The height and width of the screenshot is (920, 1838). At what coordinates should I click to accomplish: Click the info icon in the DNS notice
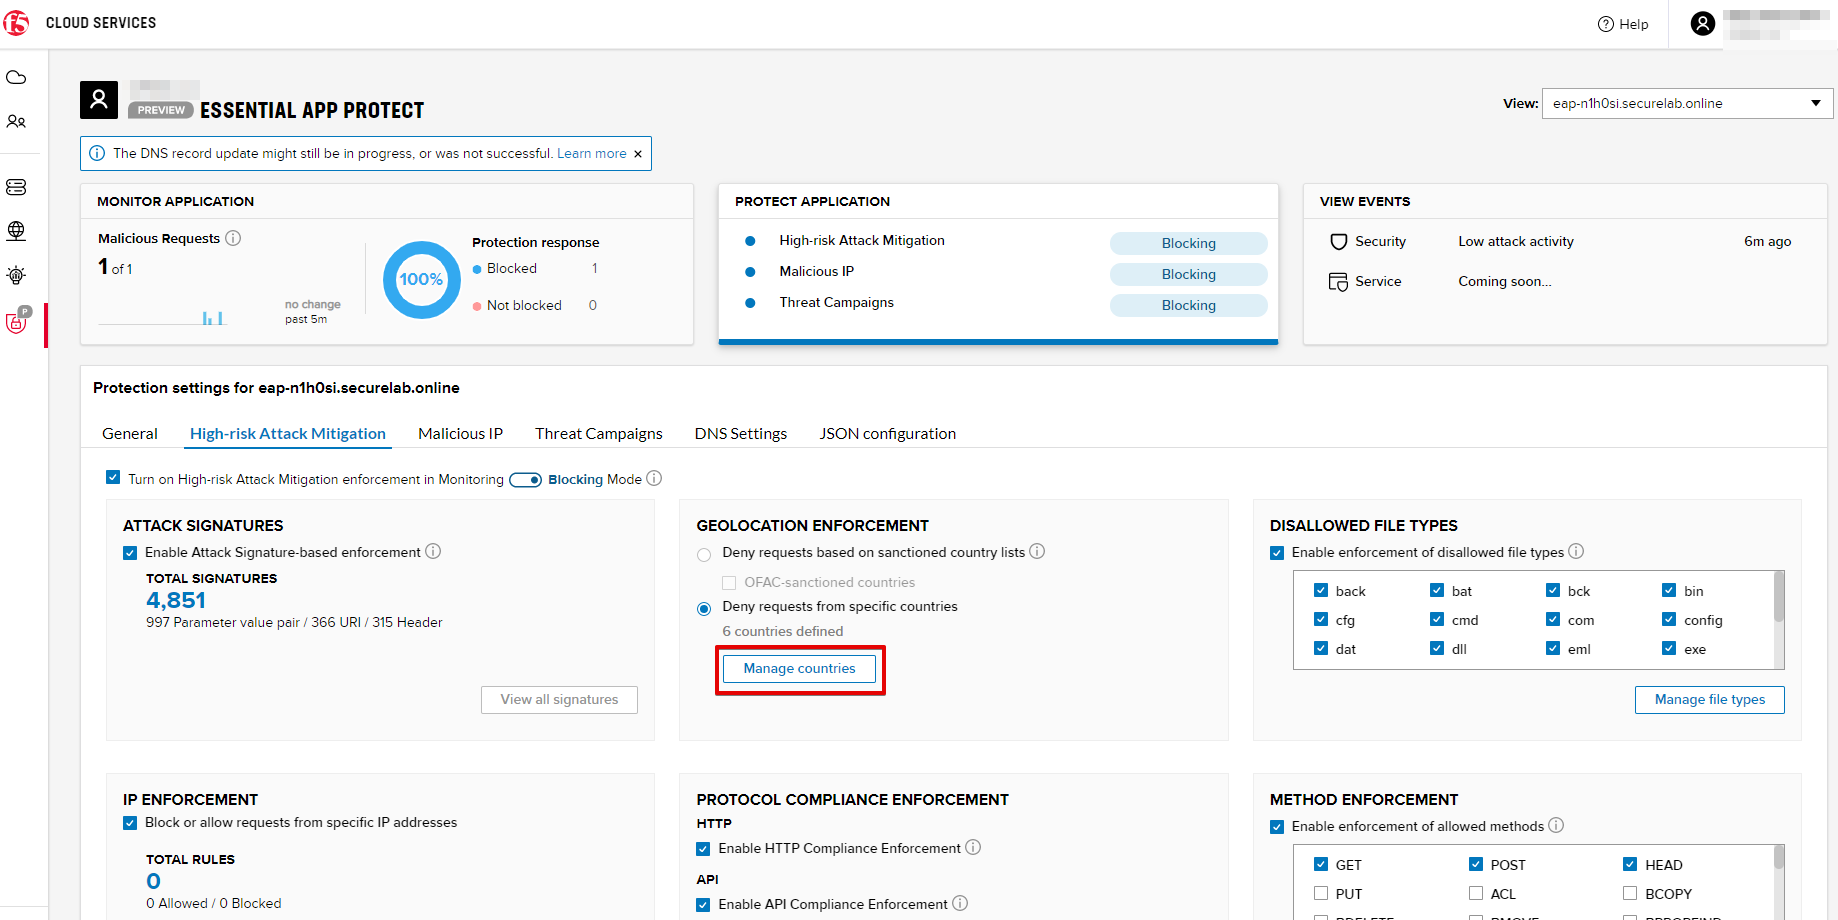point(97,153)
